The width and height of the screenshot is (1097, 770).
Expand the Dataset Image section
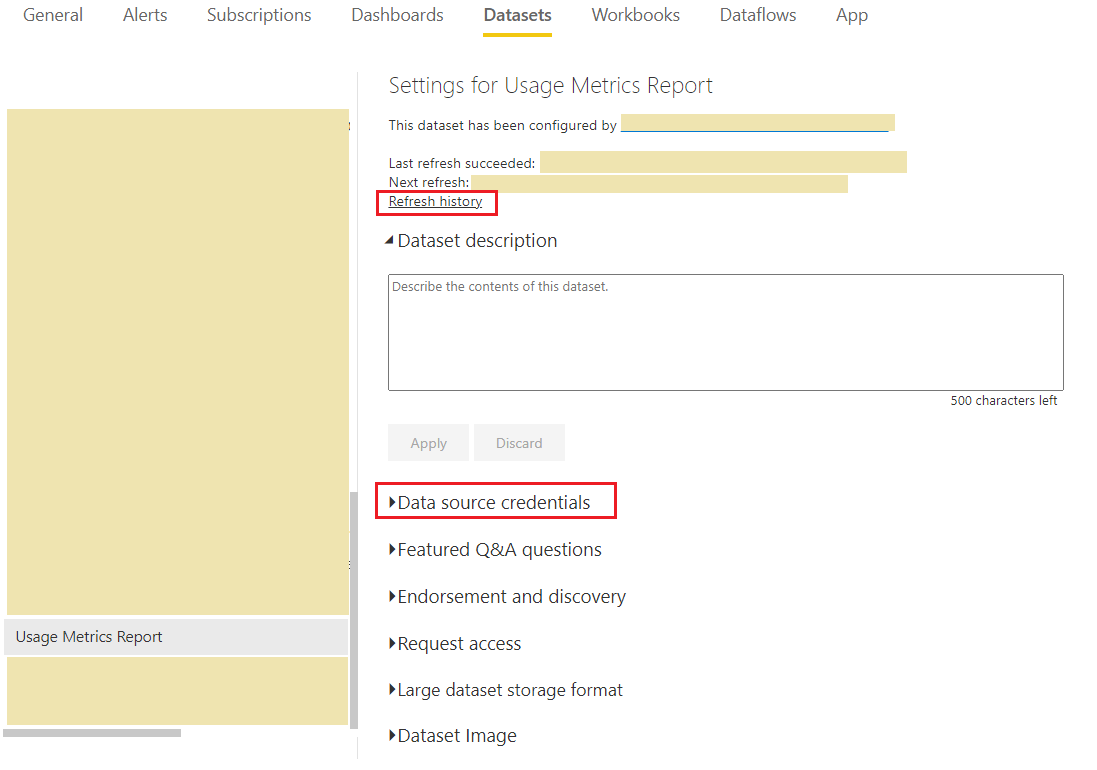click(453, 736)
